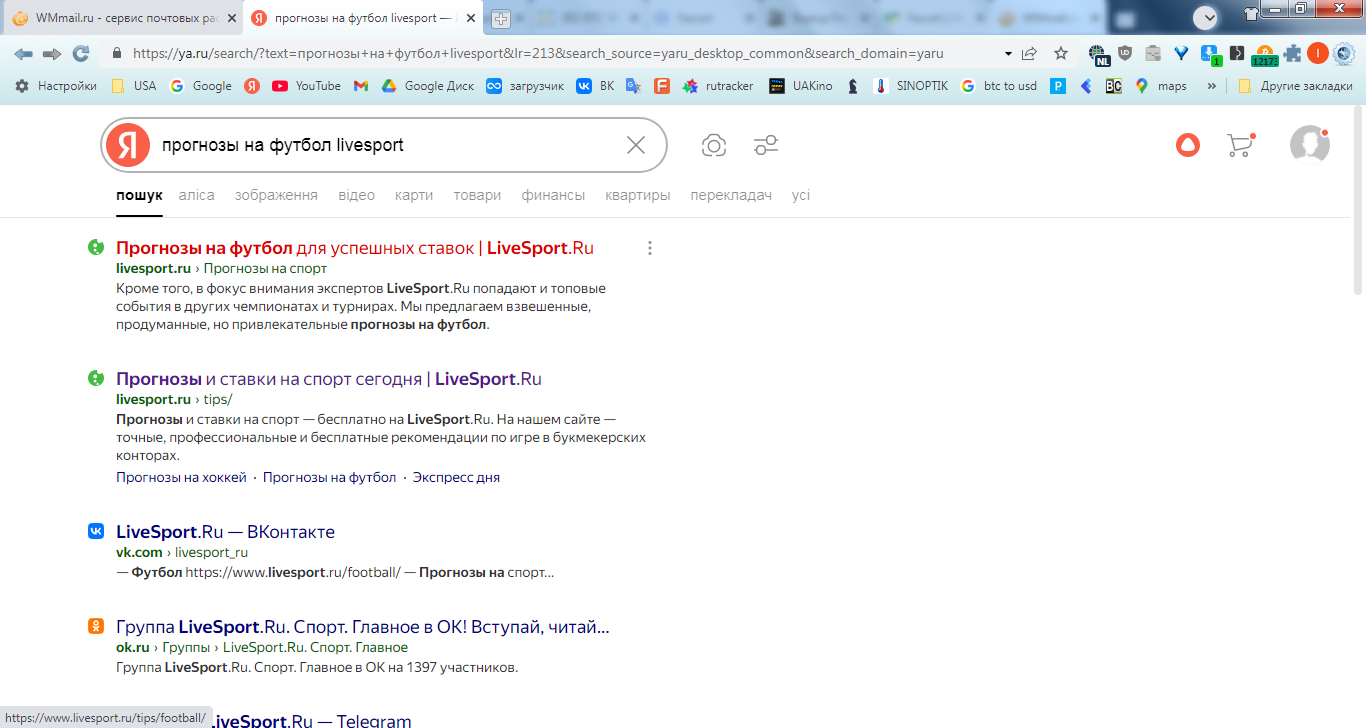Viewport: 1366px width, 728px height.
Task: Open the maps bookmark
Action: (1160, 86)
